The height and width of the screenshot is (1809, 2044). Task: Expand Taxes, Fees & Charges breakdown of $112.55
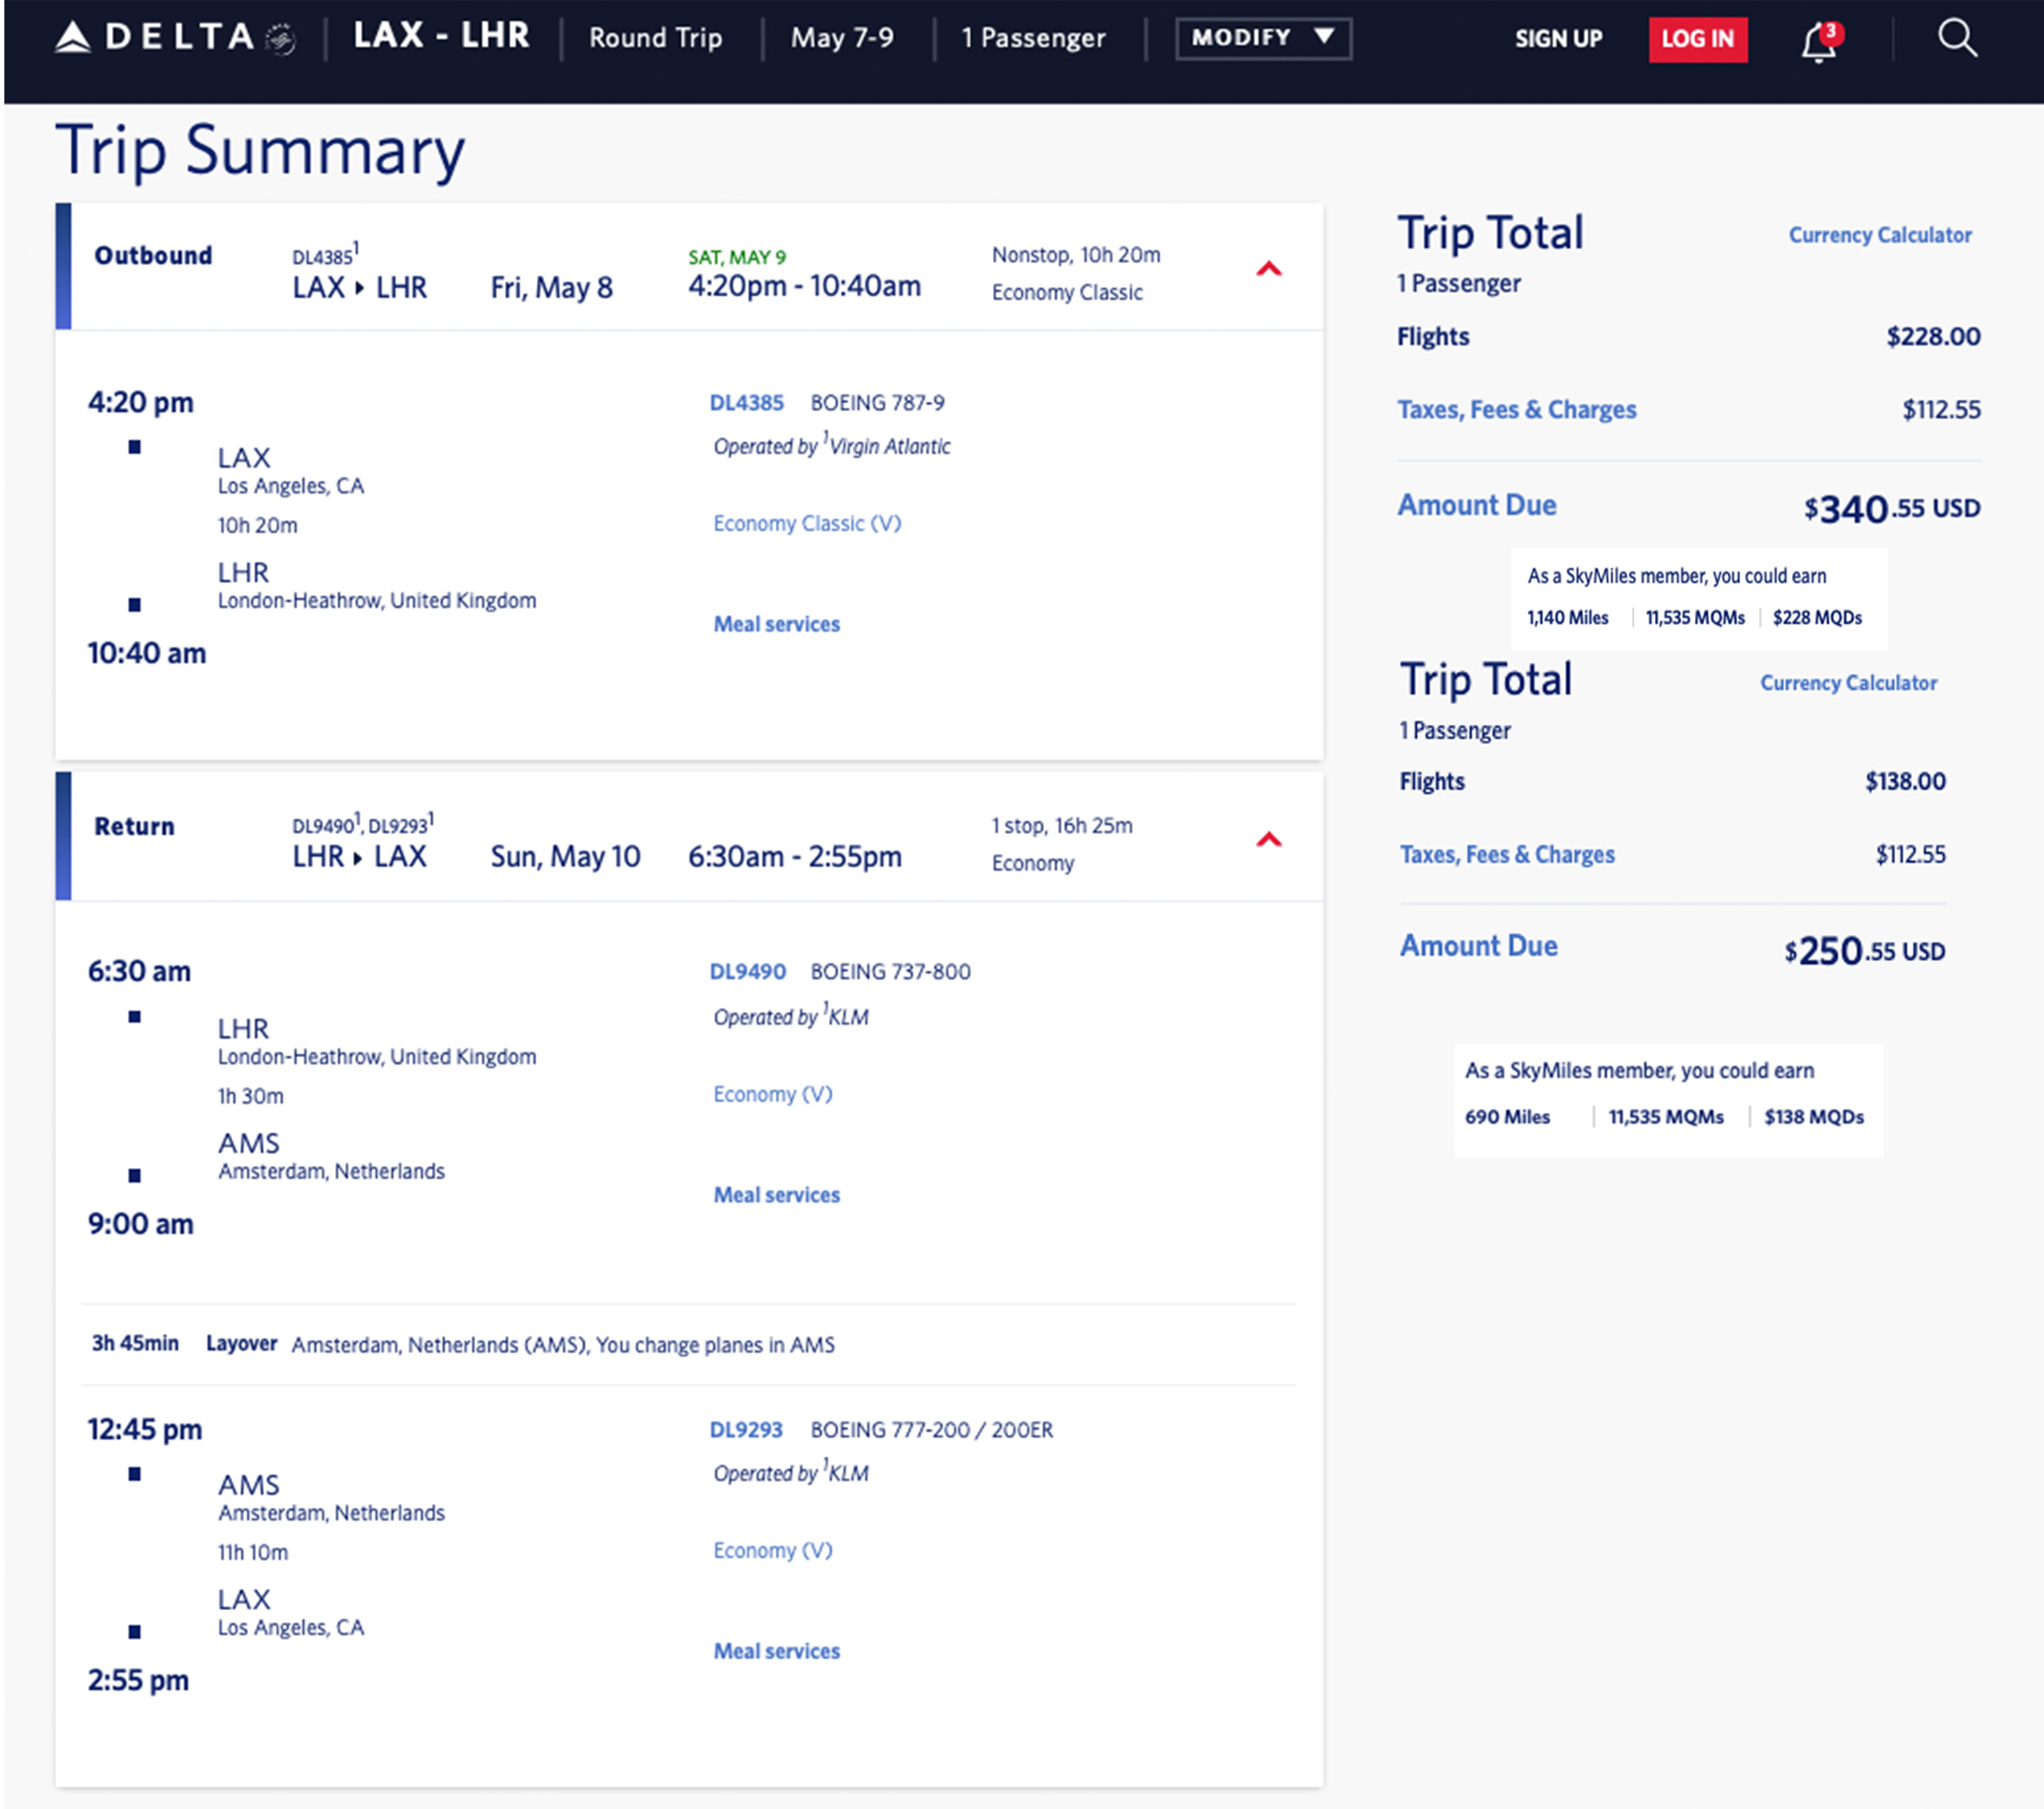click(x=1517, y=409)
